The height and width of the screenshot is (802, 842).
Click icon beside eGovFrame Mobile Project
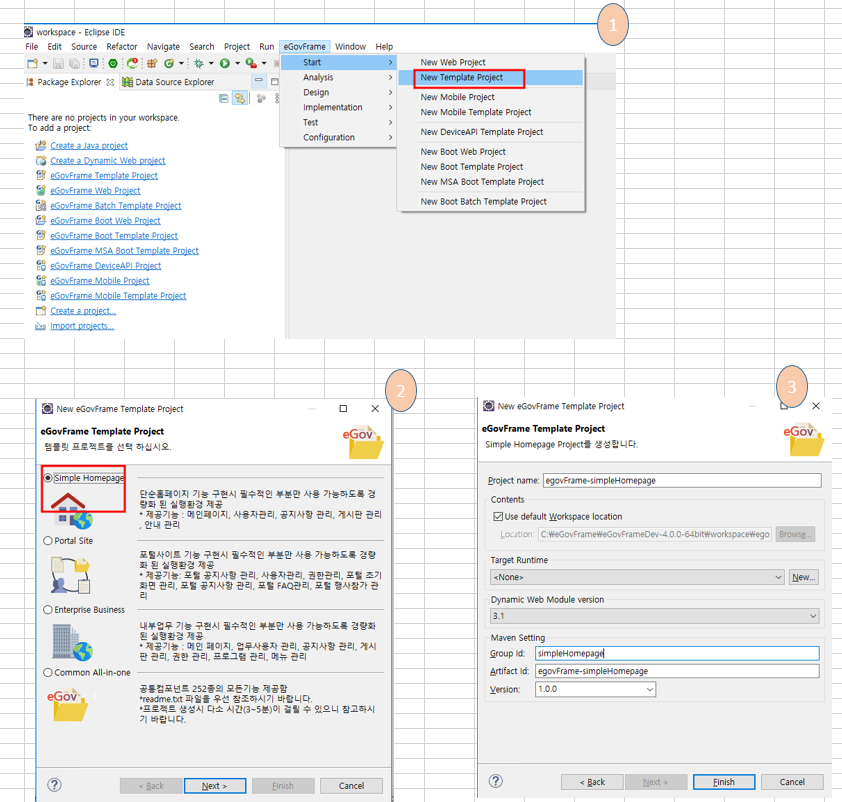click(41, 280)
